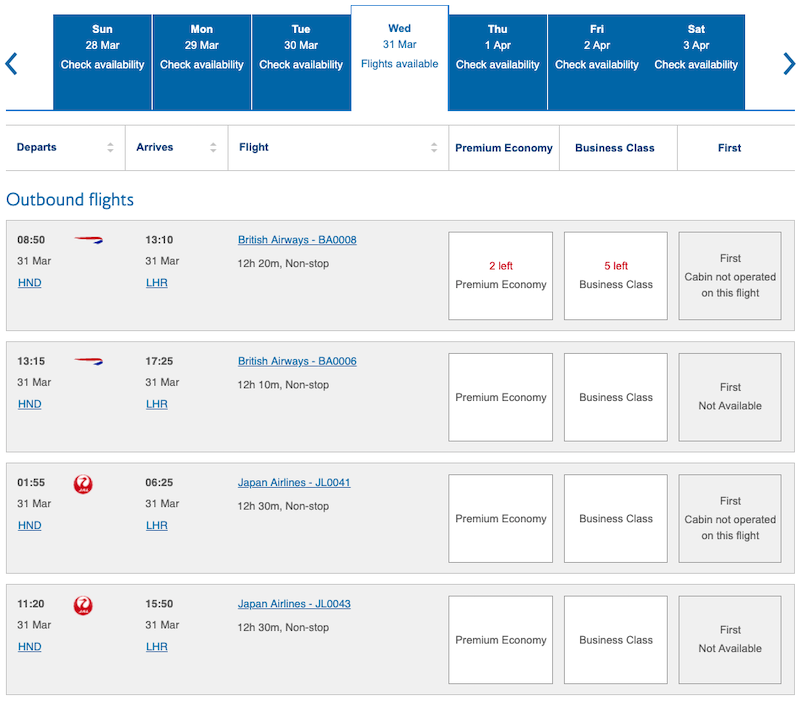
Task: Sort by Flight column arrows
Action: 434,147
